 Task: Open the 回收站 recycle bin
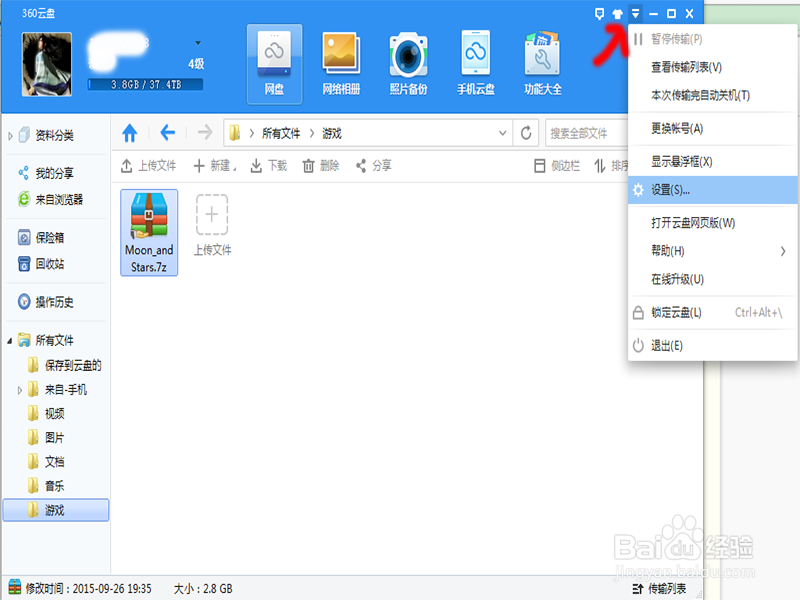pyautogui.click(x=48, y=263)
